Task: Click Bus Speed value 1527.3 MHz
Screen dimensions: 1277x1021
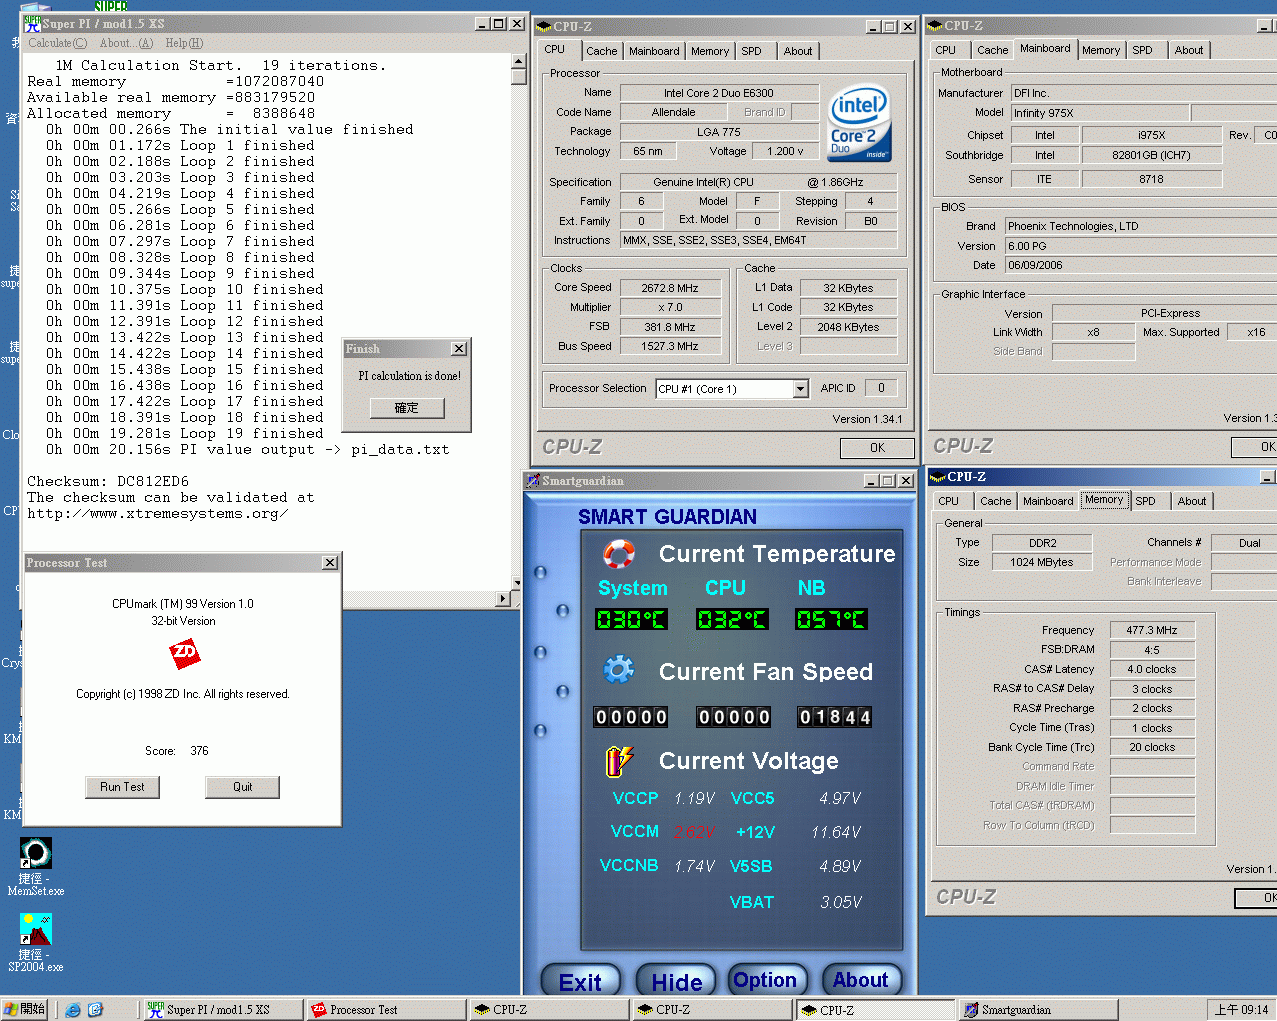Action: 670,346
